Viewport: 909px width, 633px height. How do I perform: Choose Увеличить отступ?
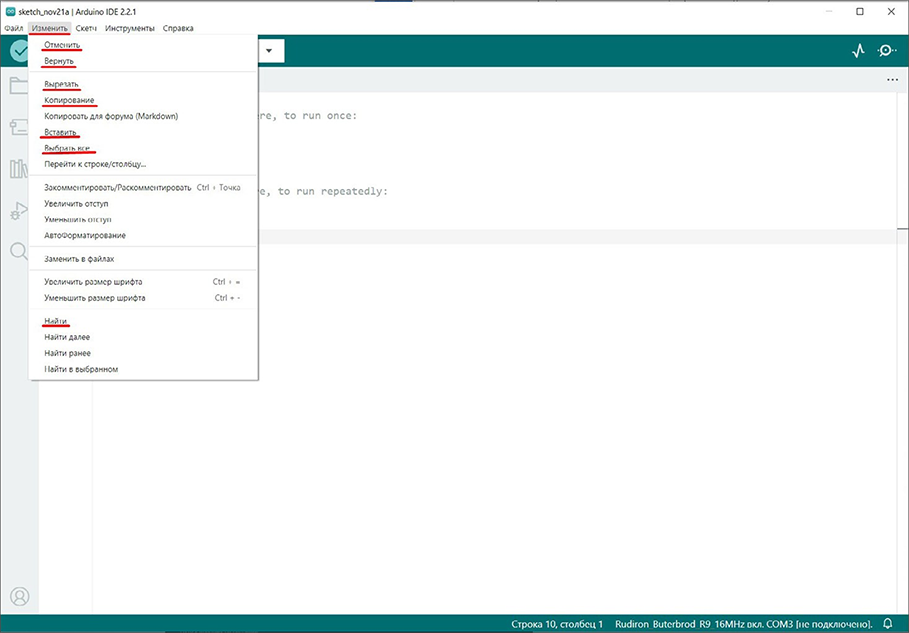(143, 203)
